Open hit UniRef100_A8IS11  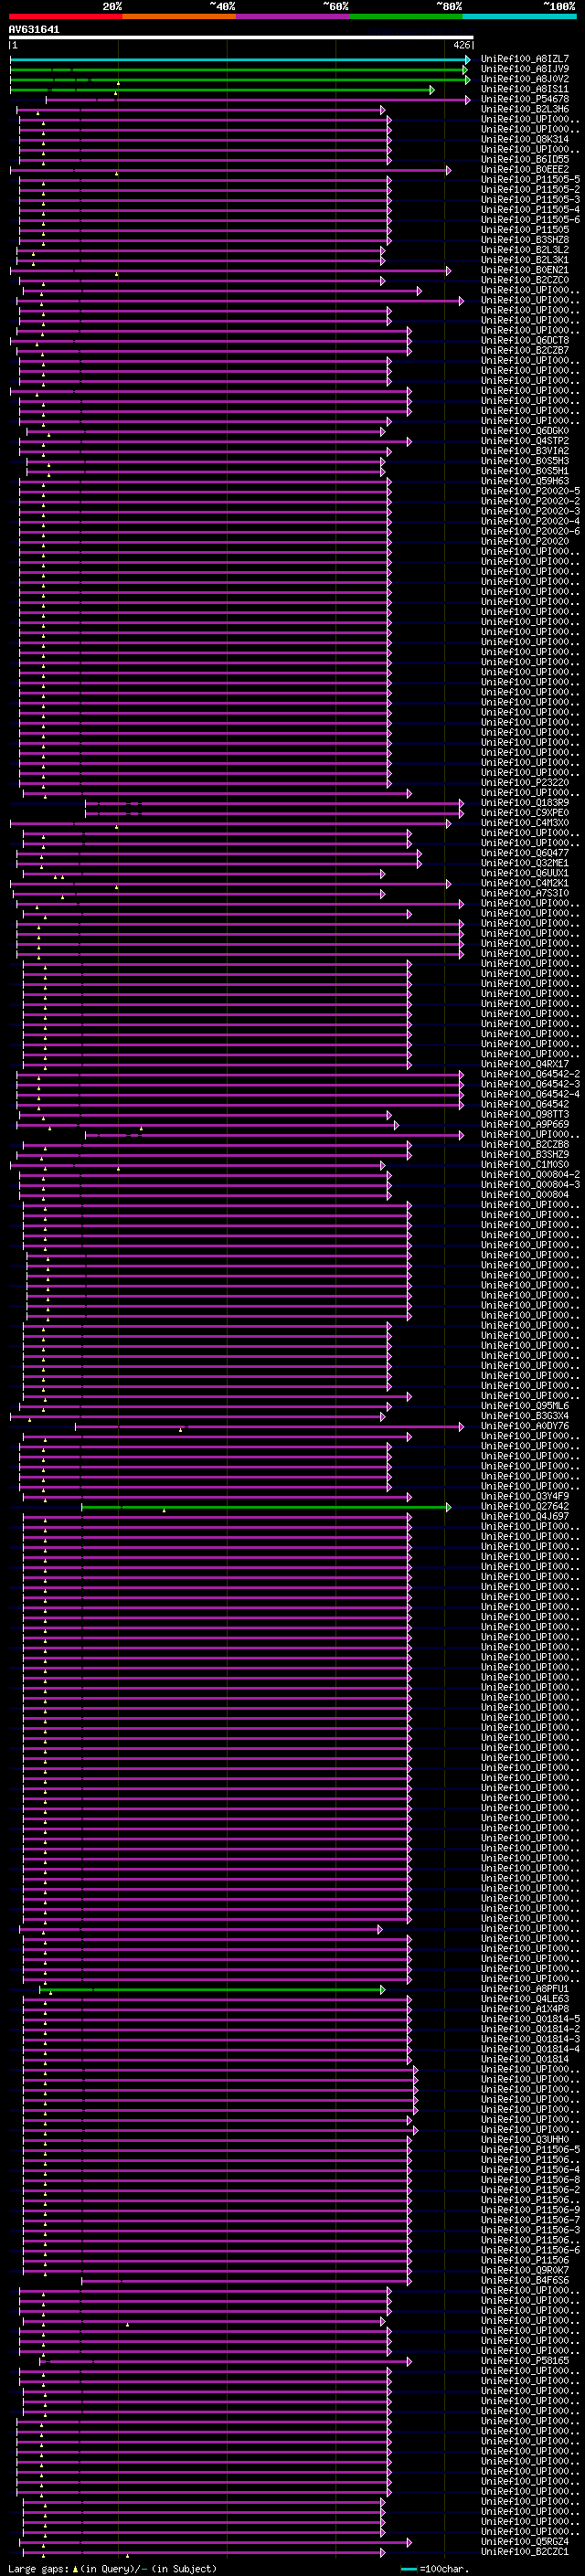[x=525, y=89]
